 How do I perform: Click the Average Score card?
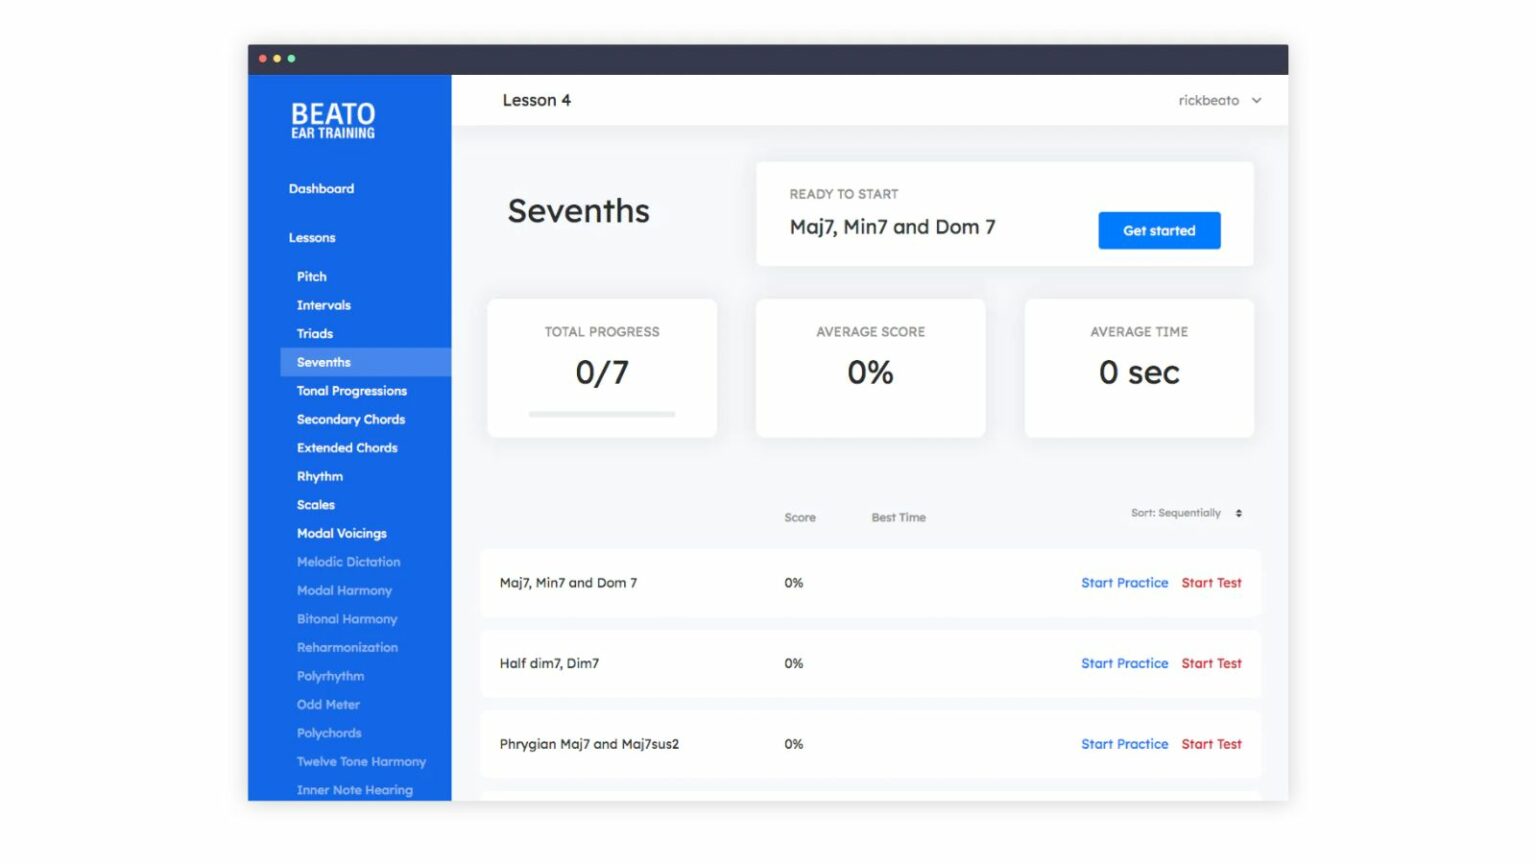(870, 367)
